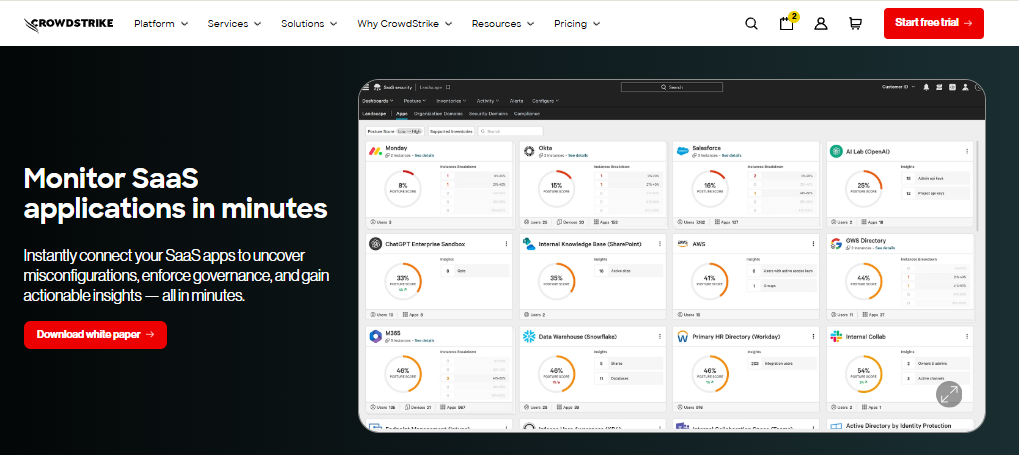The width and height of the screenshot is (1019, 455).
Task: Select the Organization Domains tab
Action: 438,114
